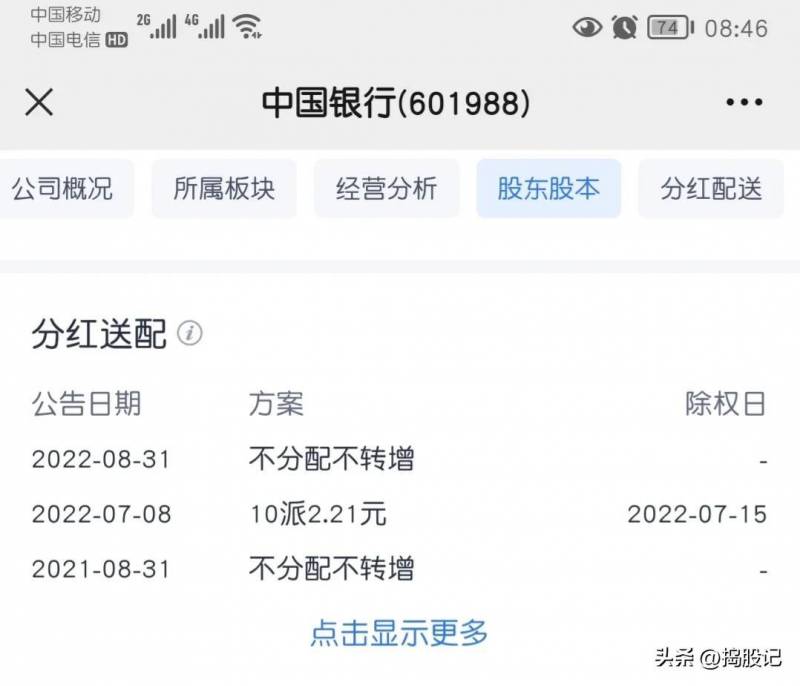The width and height of the screenshot is (800, 686).
Task: Tap the 4G signal strength icon
Action: (205, 27)
